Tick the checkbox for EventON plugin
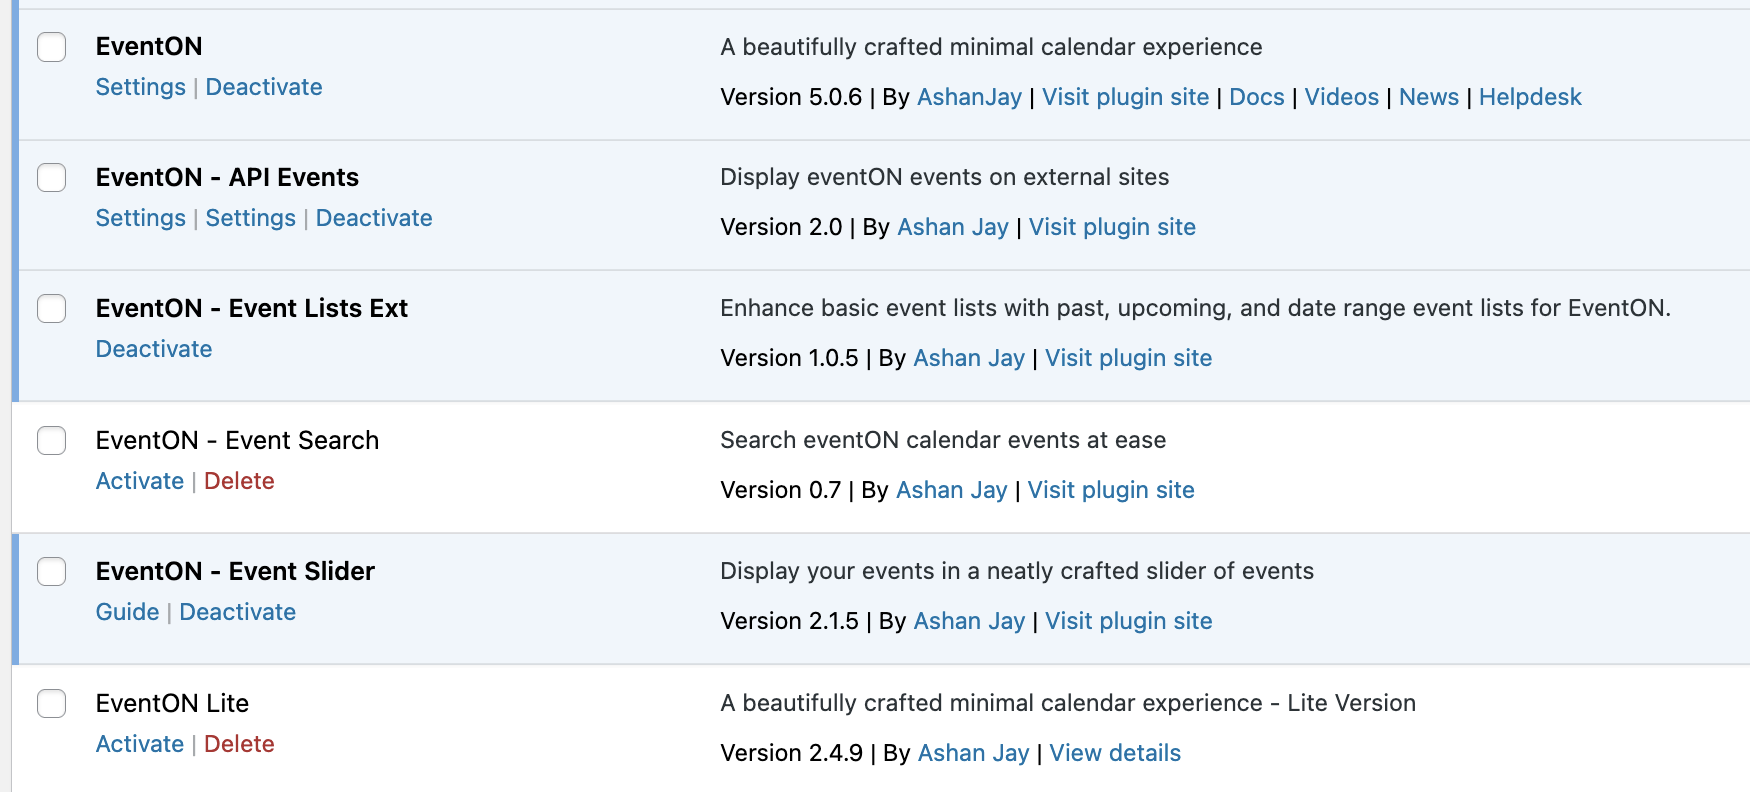Image resolution: width=1750 pixels, height=792 pixels. pos(52,47)
